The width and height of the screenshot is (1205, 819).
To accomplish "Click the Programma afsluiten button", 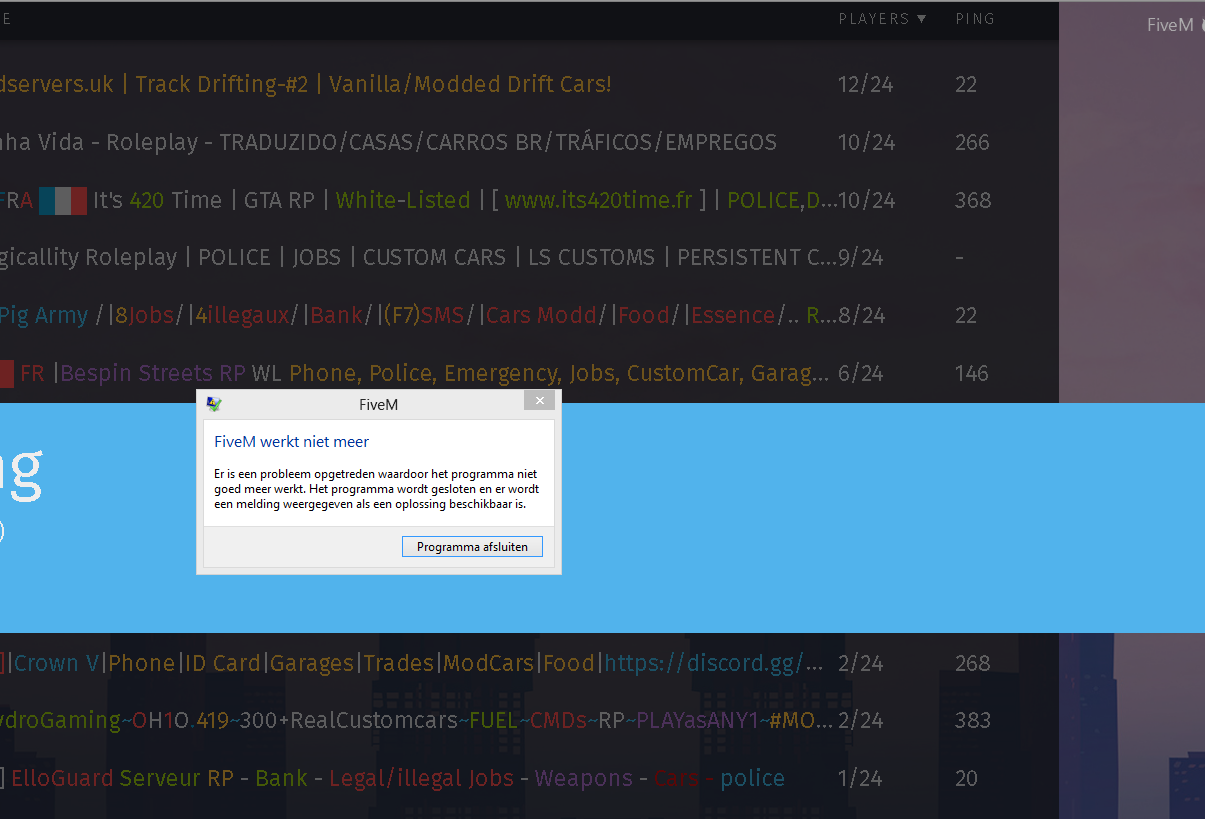I will point(472,547).
